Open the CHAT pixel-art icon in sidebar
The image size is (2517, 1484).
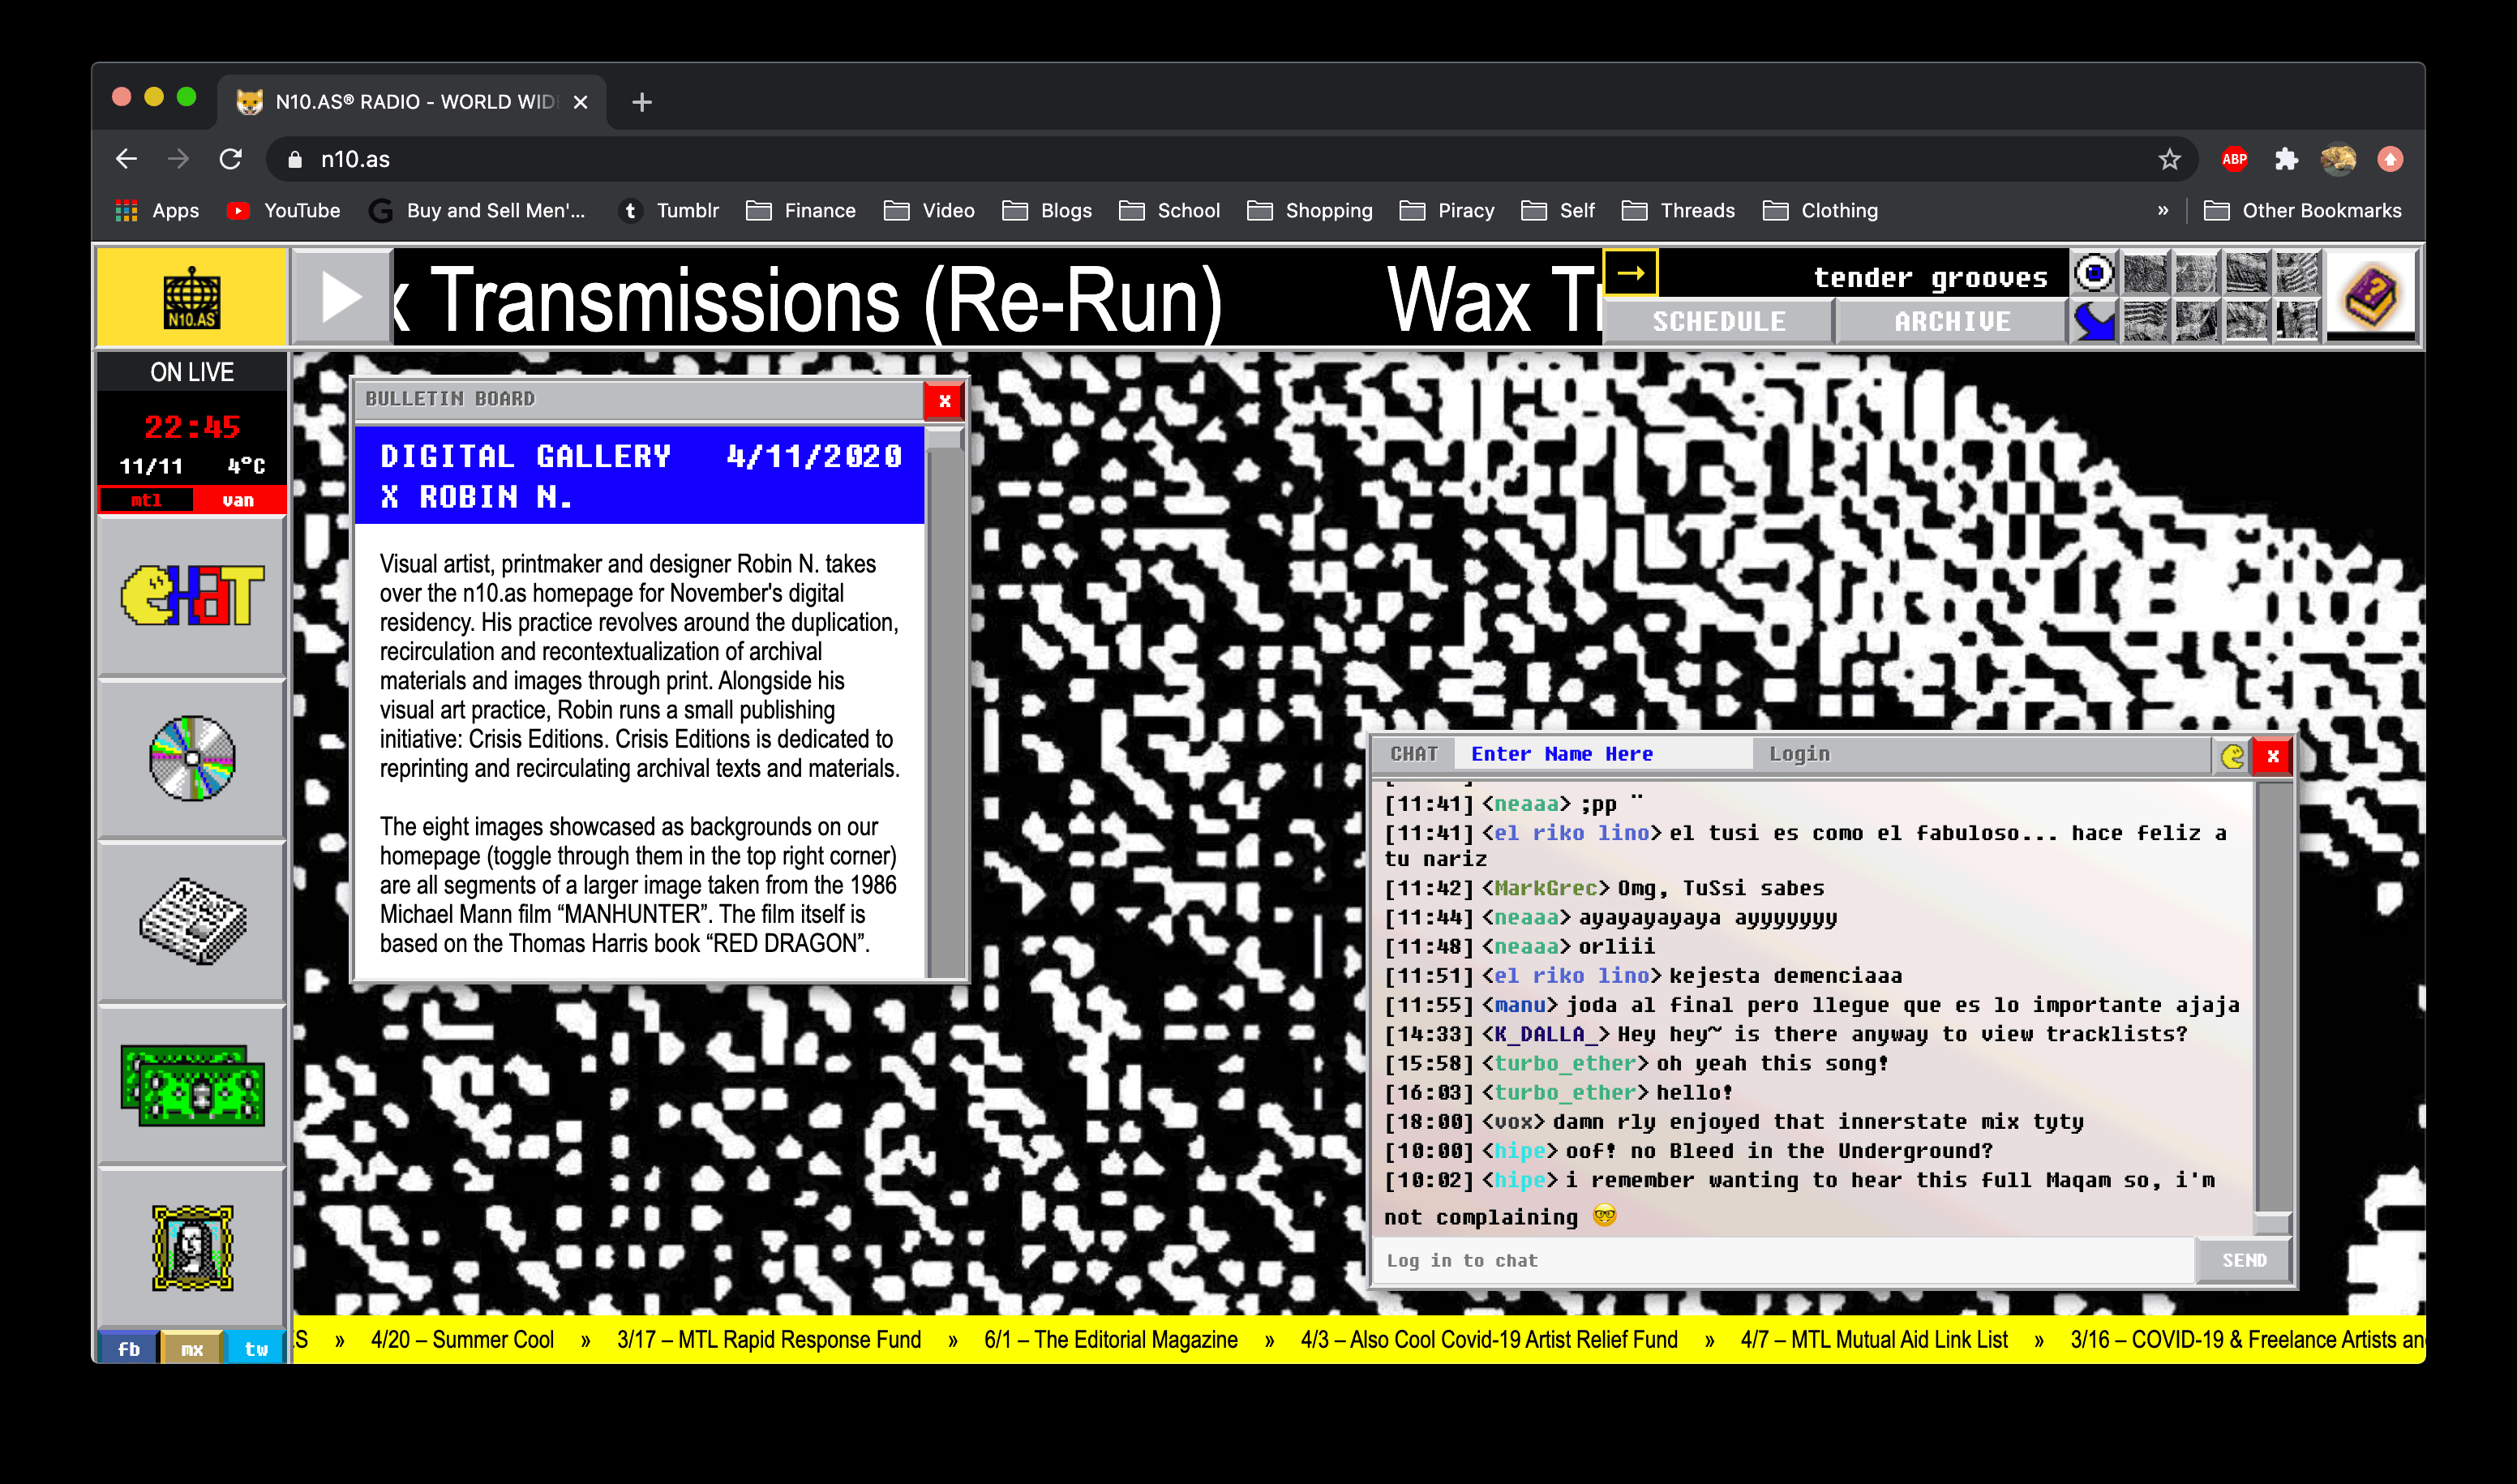[192, 596]
